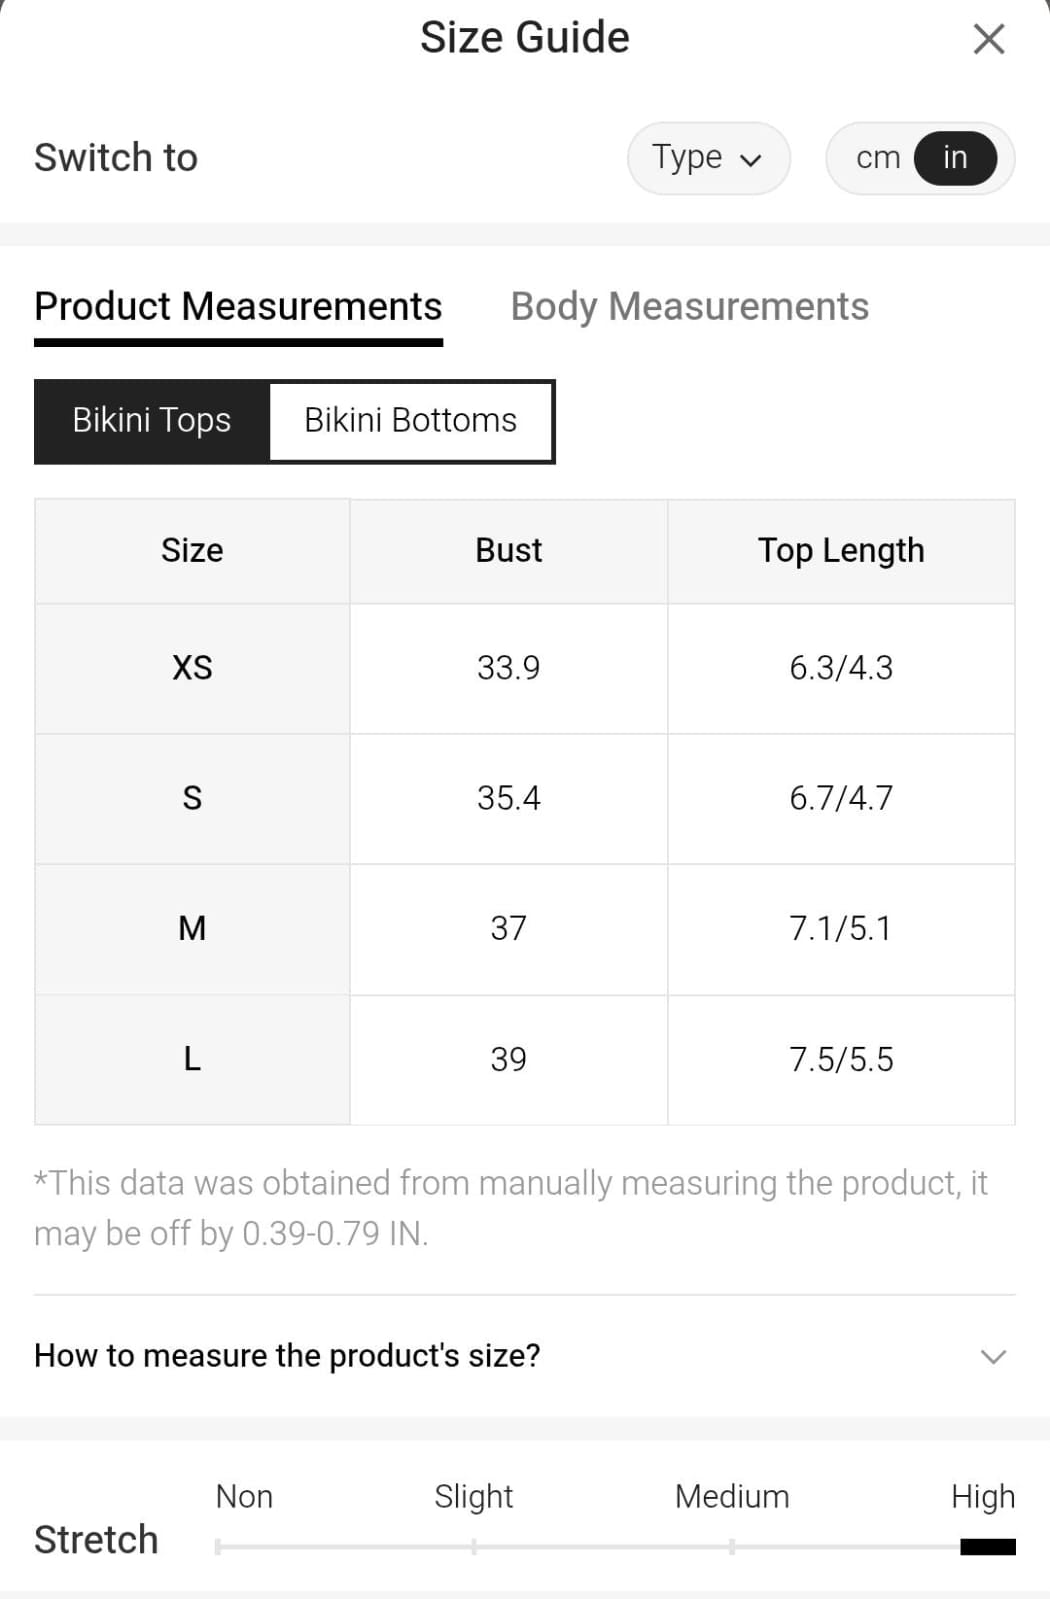Click the L bust value 39
Image resolution: width=1050 pixels, height=1599 pixels.
pos(508,1059)
